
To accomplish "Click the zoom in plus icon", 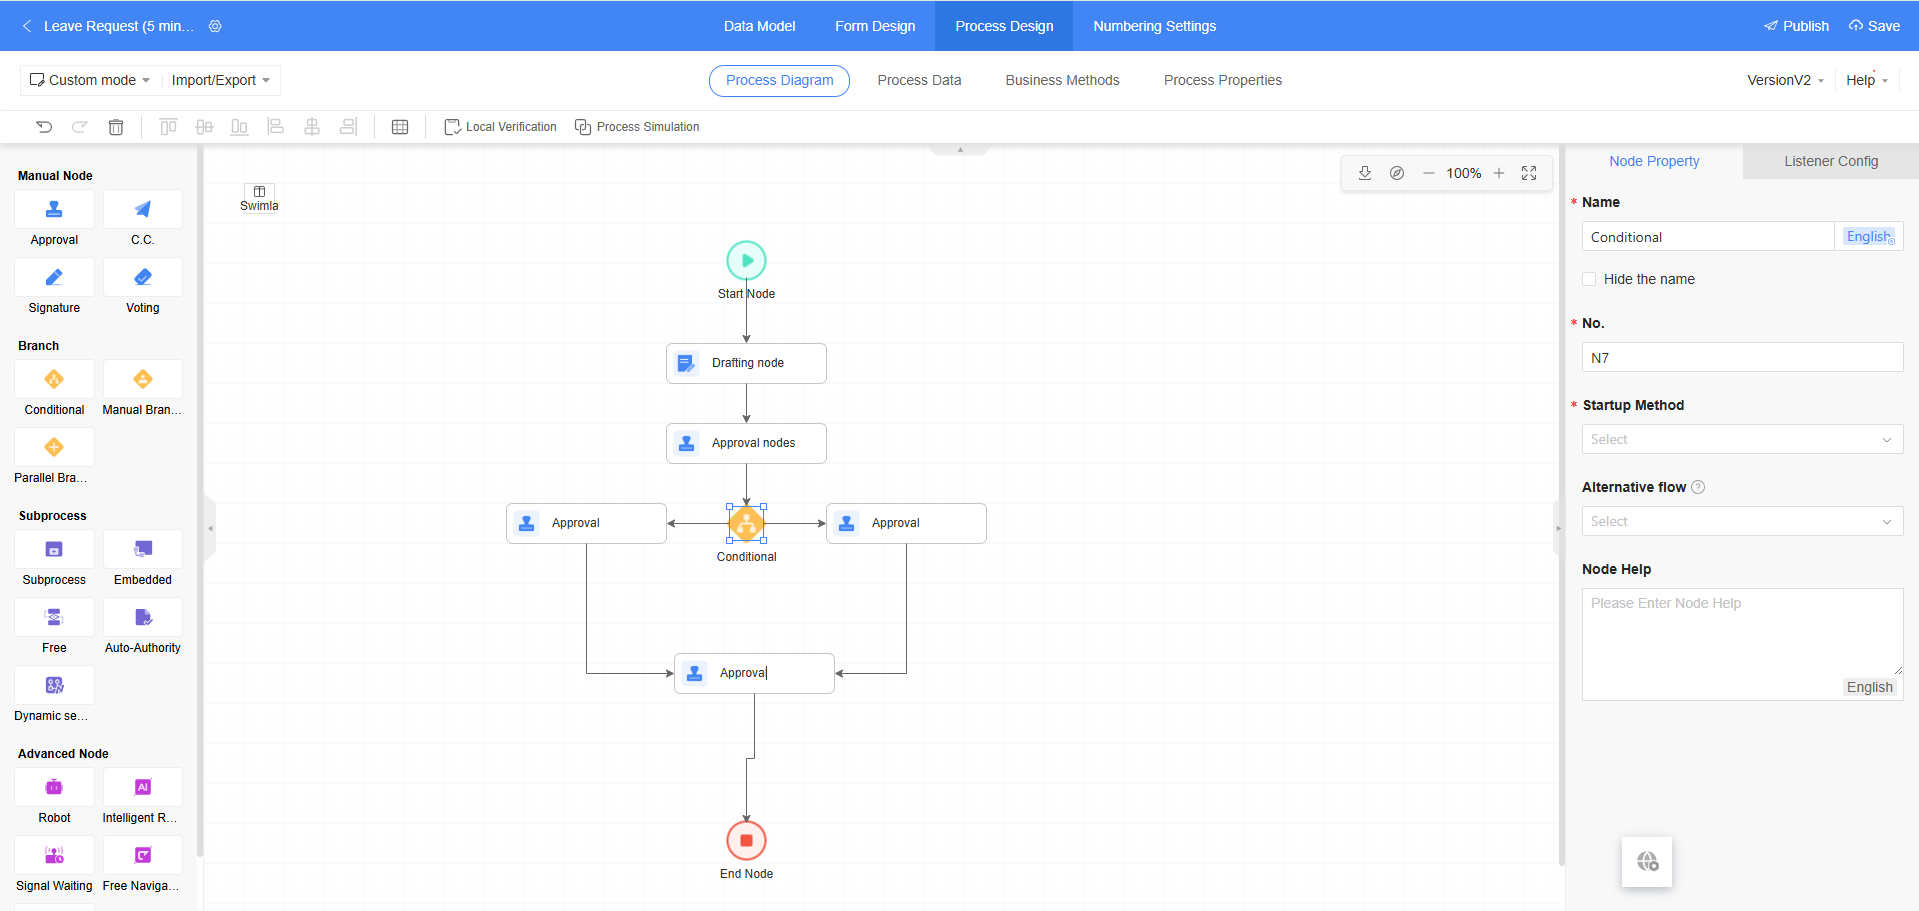I will 1499,173.
